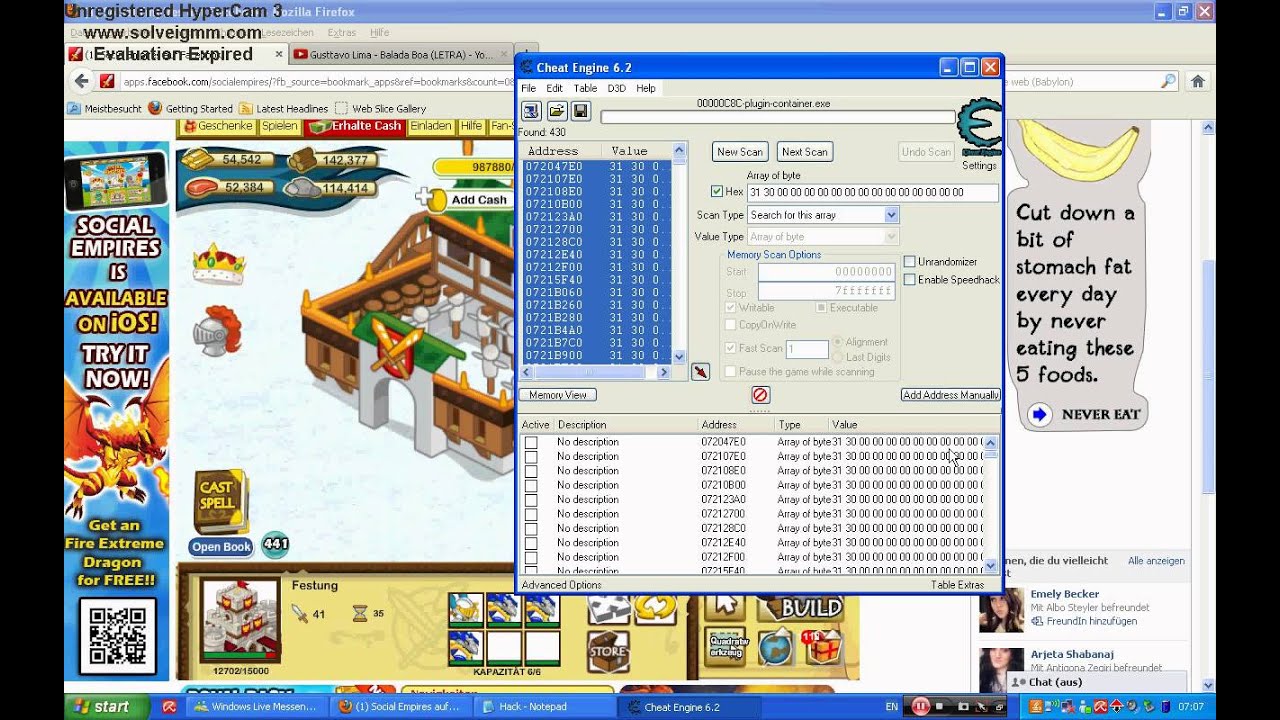Click the stone resource icon

coord(302,188)
